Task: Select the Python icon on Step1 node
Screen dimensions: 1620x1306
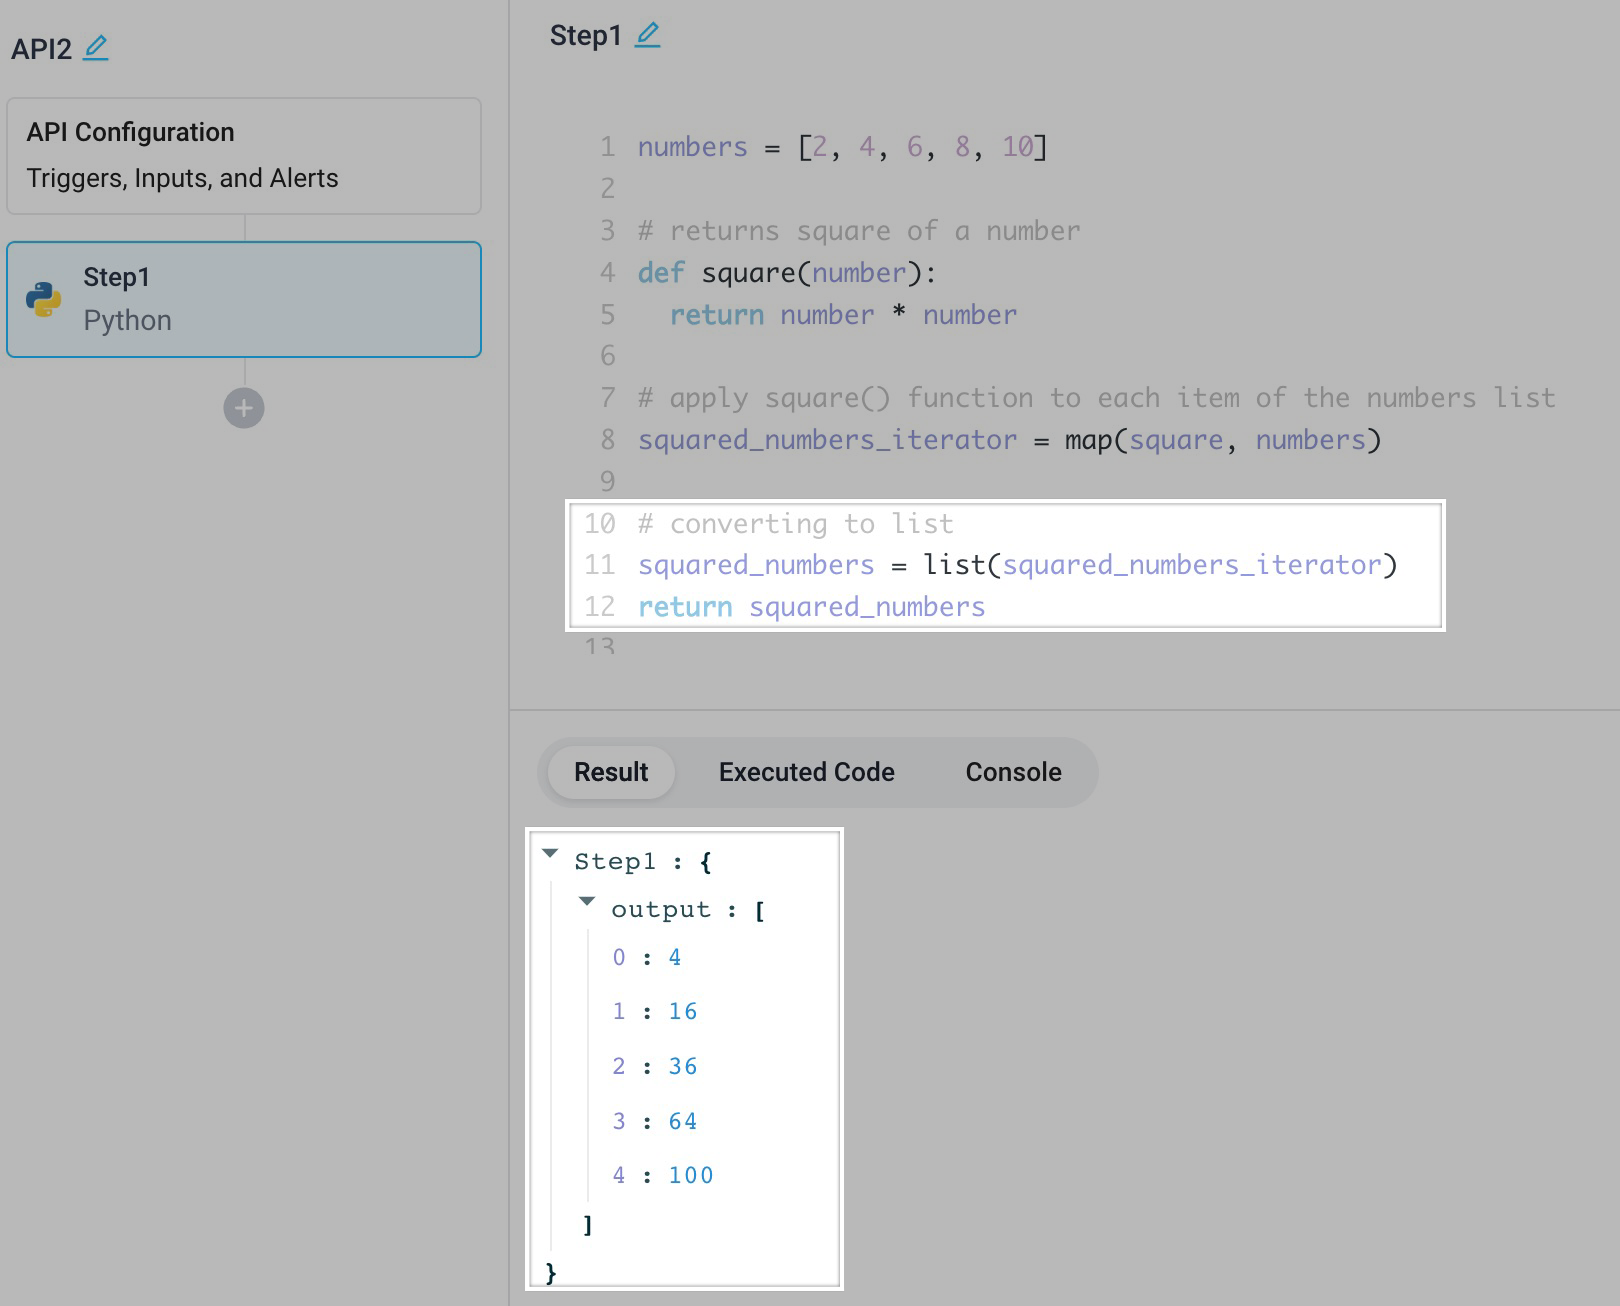Action: point(43,298)
